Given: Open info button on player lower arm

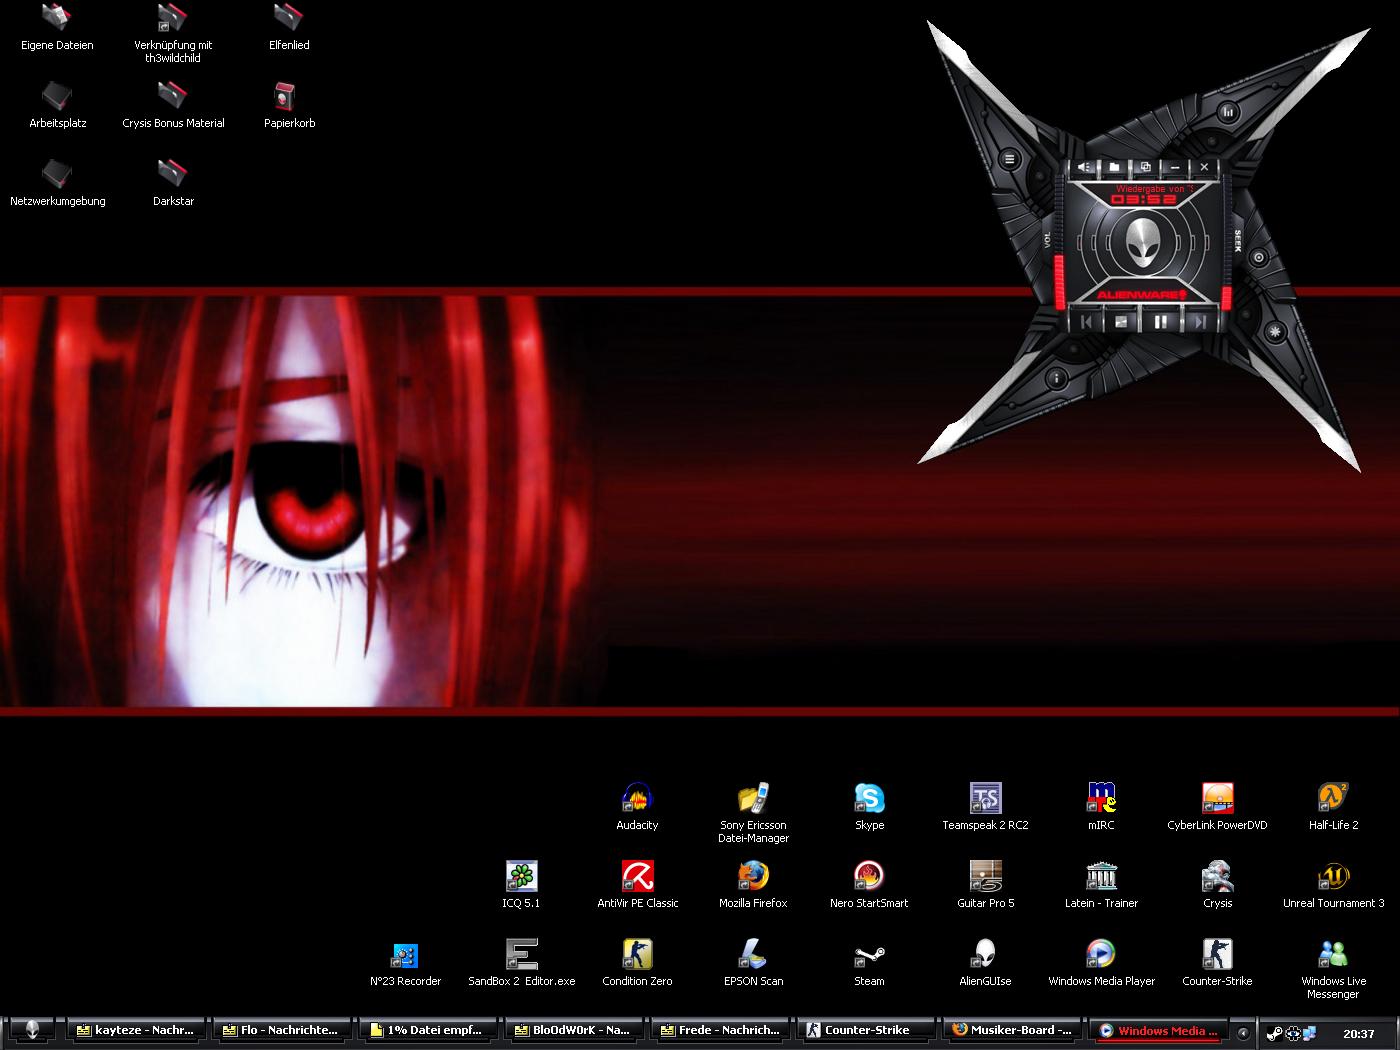Looking at the screenshot, I should [1056, 377].
